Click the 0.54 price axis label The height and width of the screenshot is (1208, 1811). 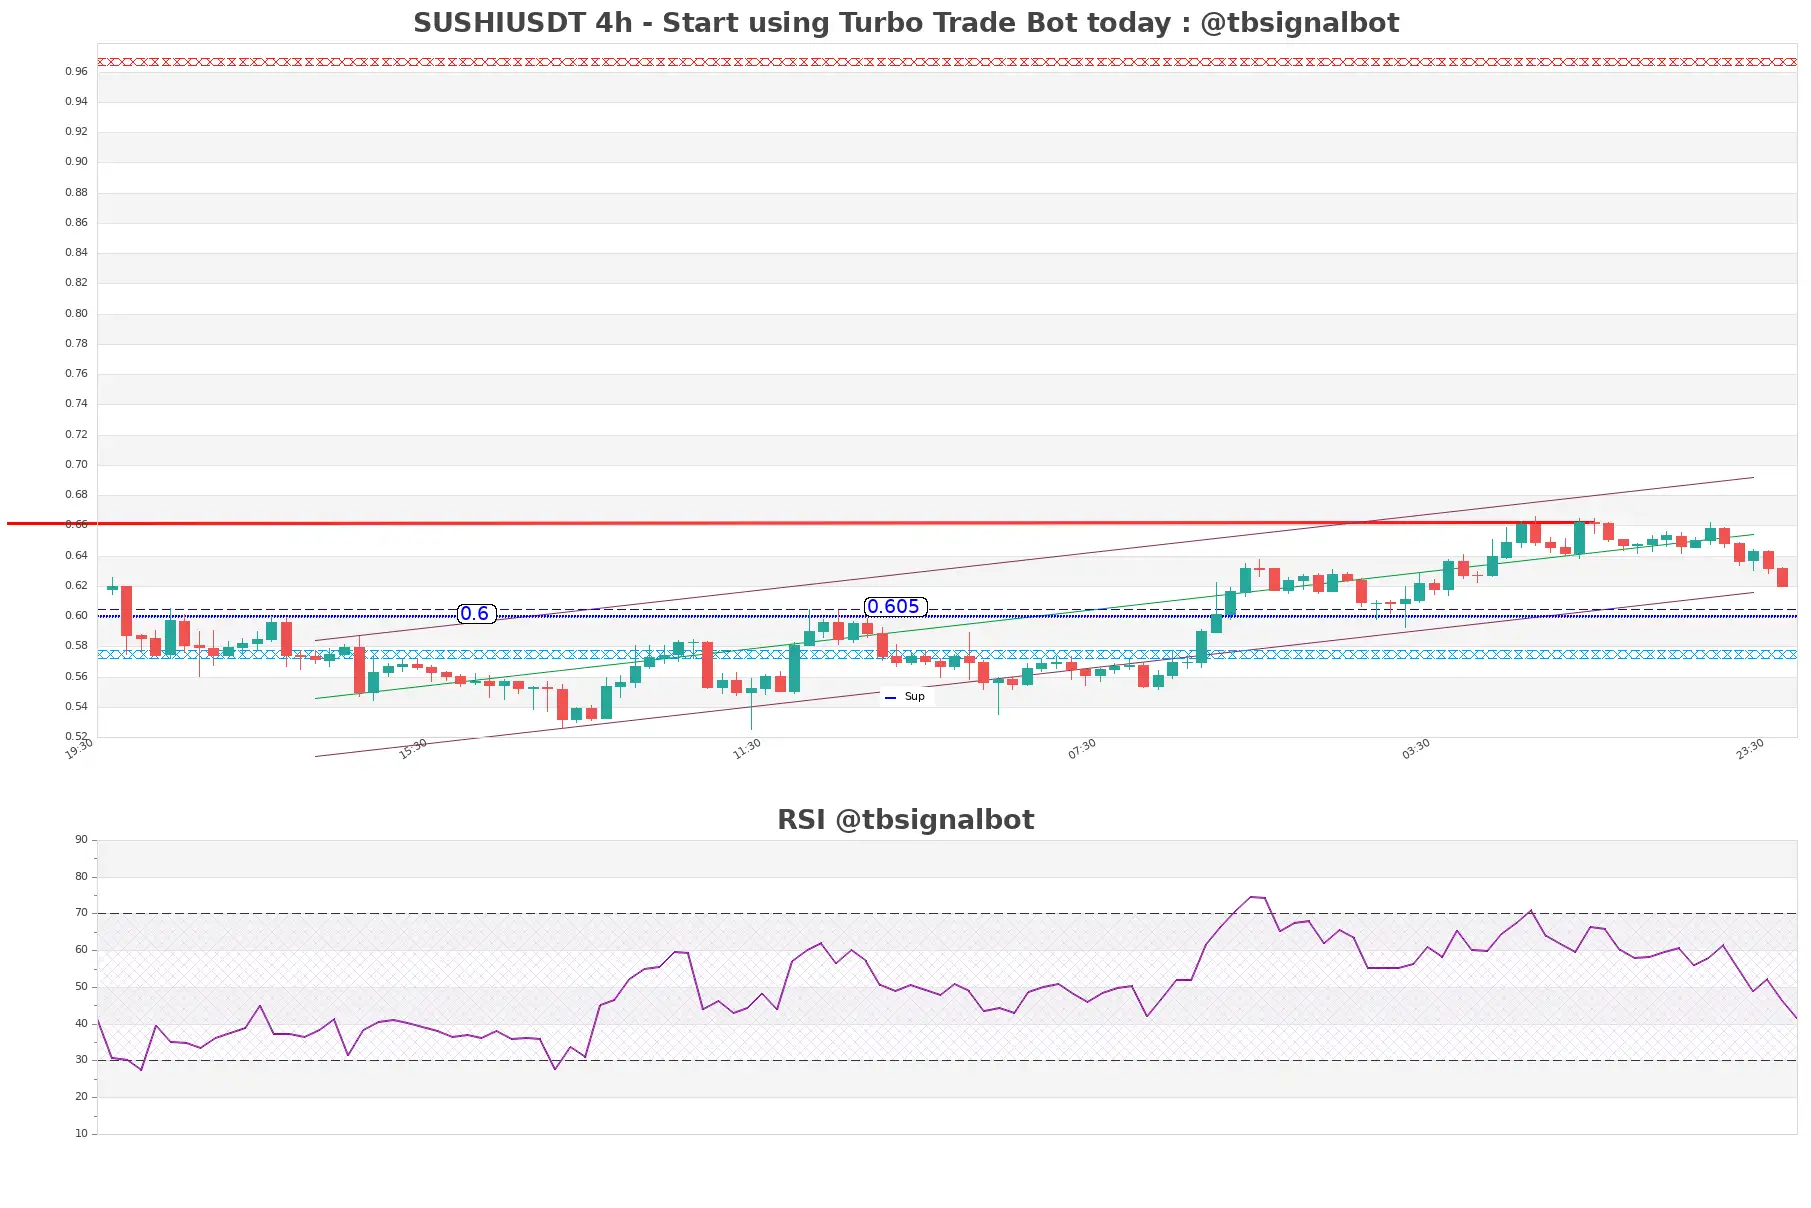pyautogui.click(x=76, y=706)
